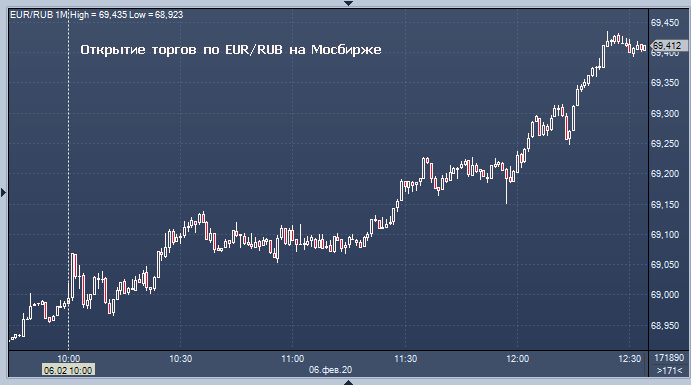Click the 12:00 time axis label

(517, 359)
